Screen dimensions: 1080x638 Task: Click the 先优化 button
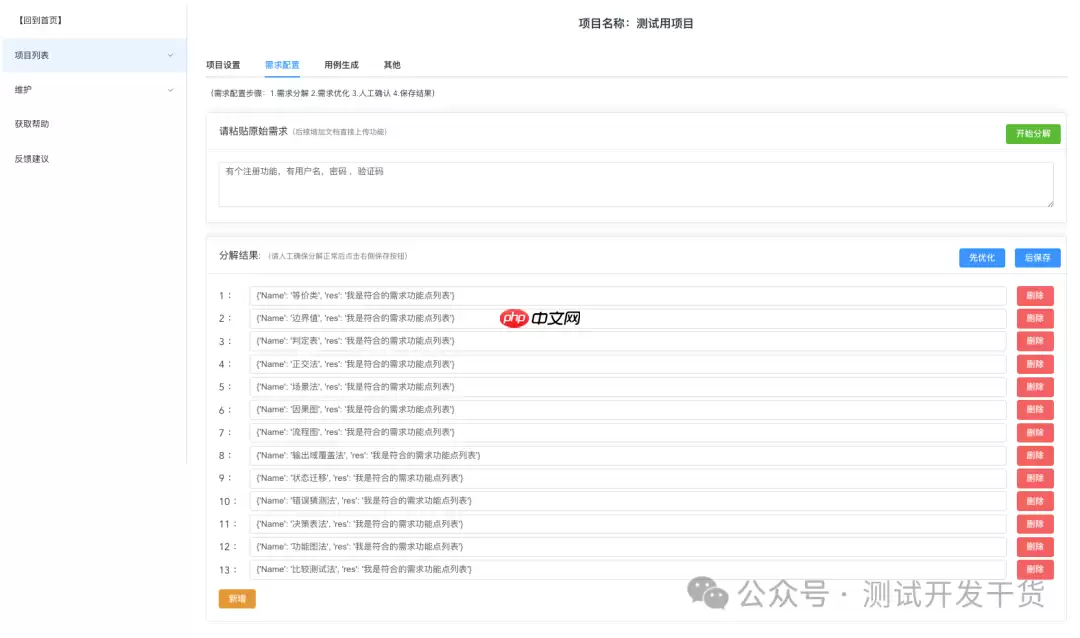[x=981, y=257]
